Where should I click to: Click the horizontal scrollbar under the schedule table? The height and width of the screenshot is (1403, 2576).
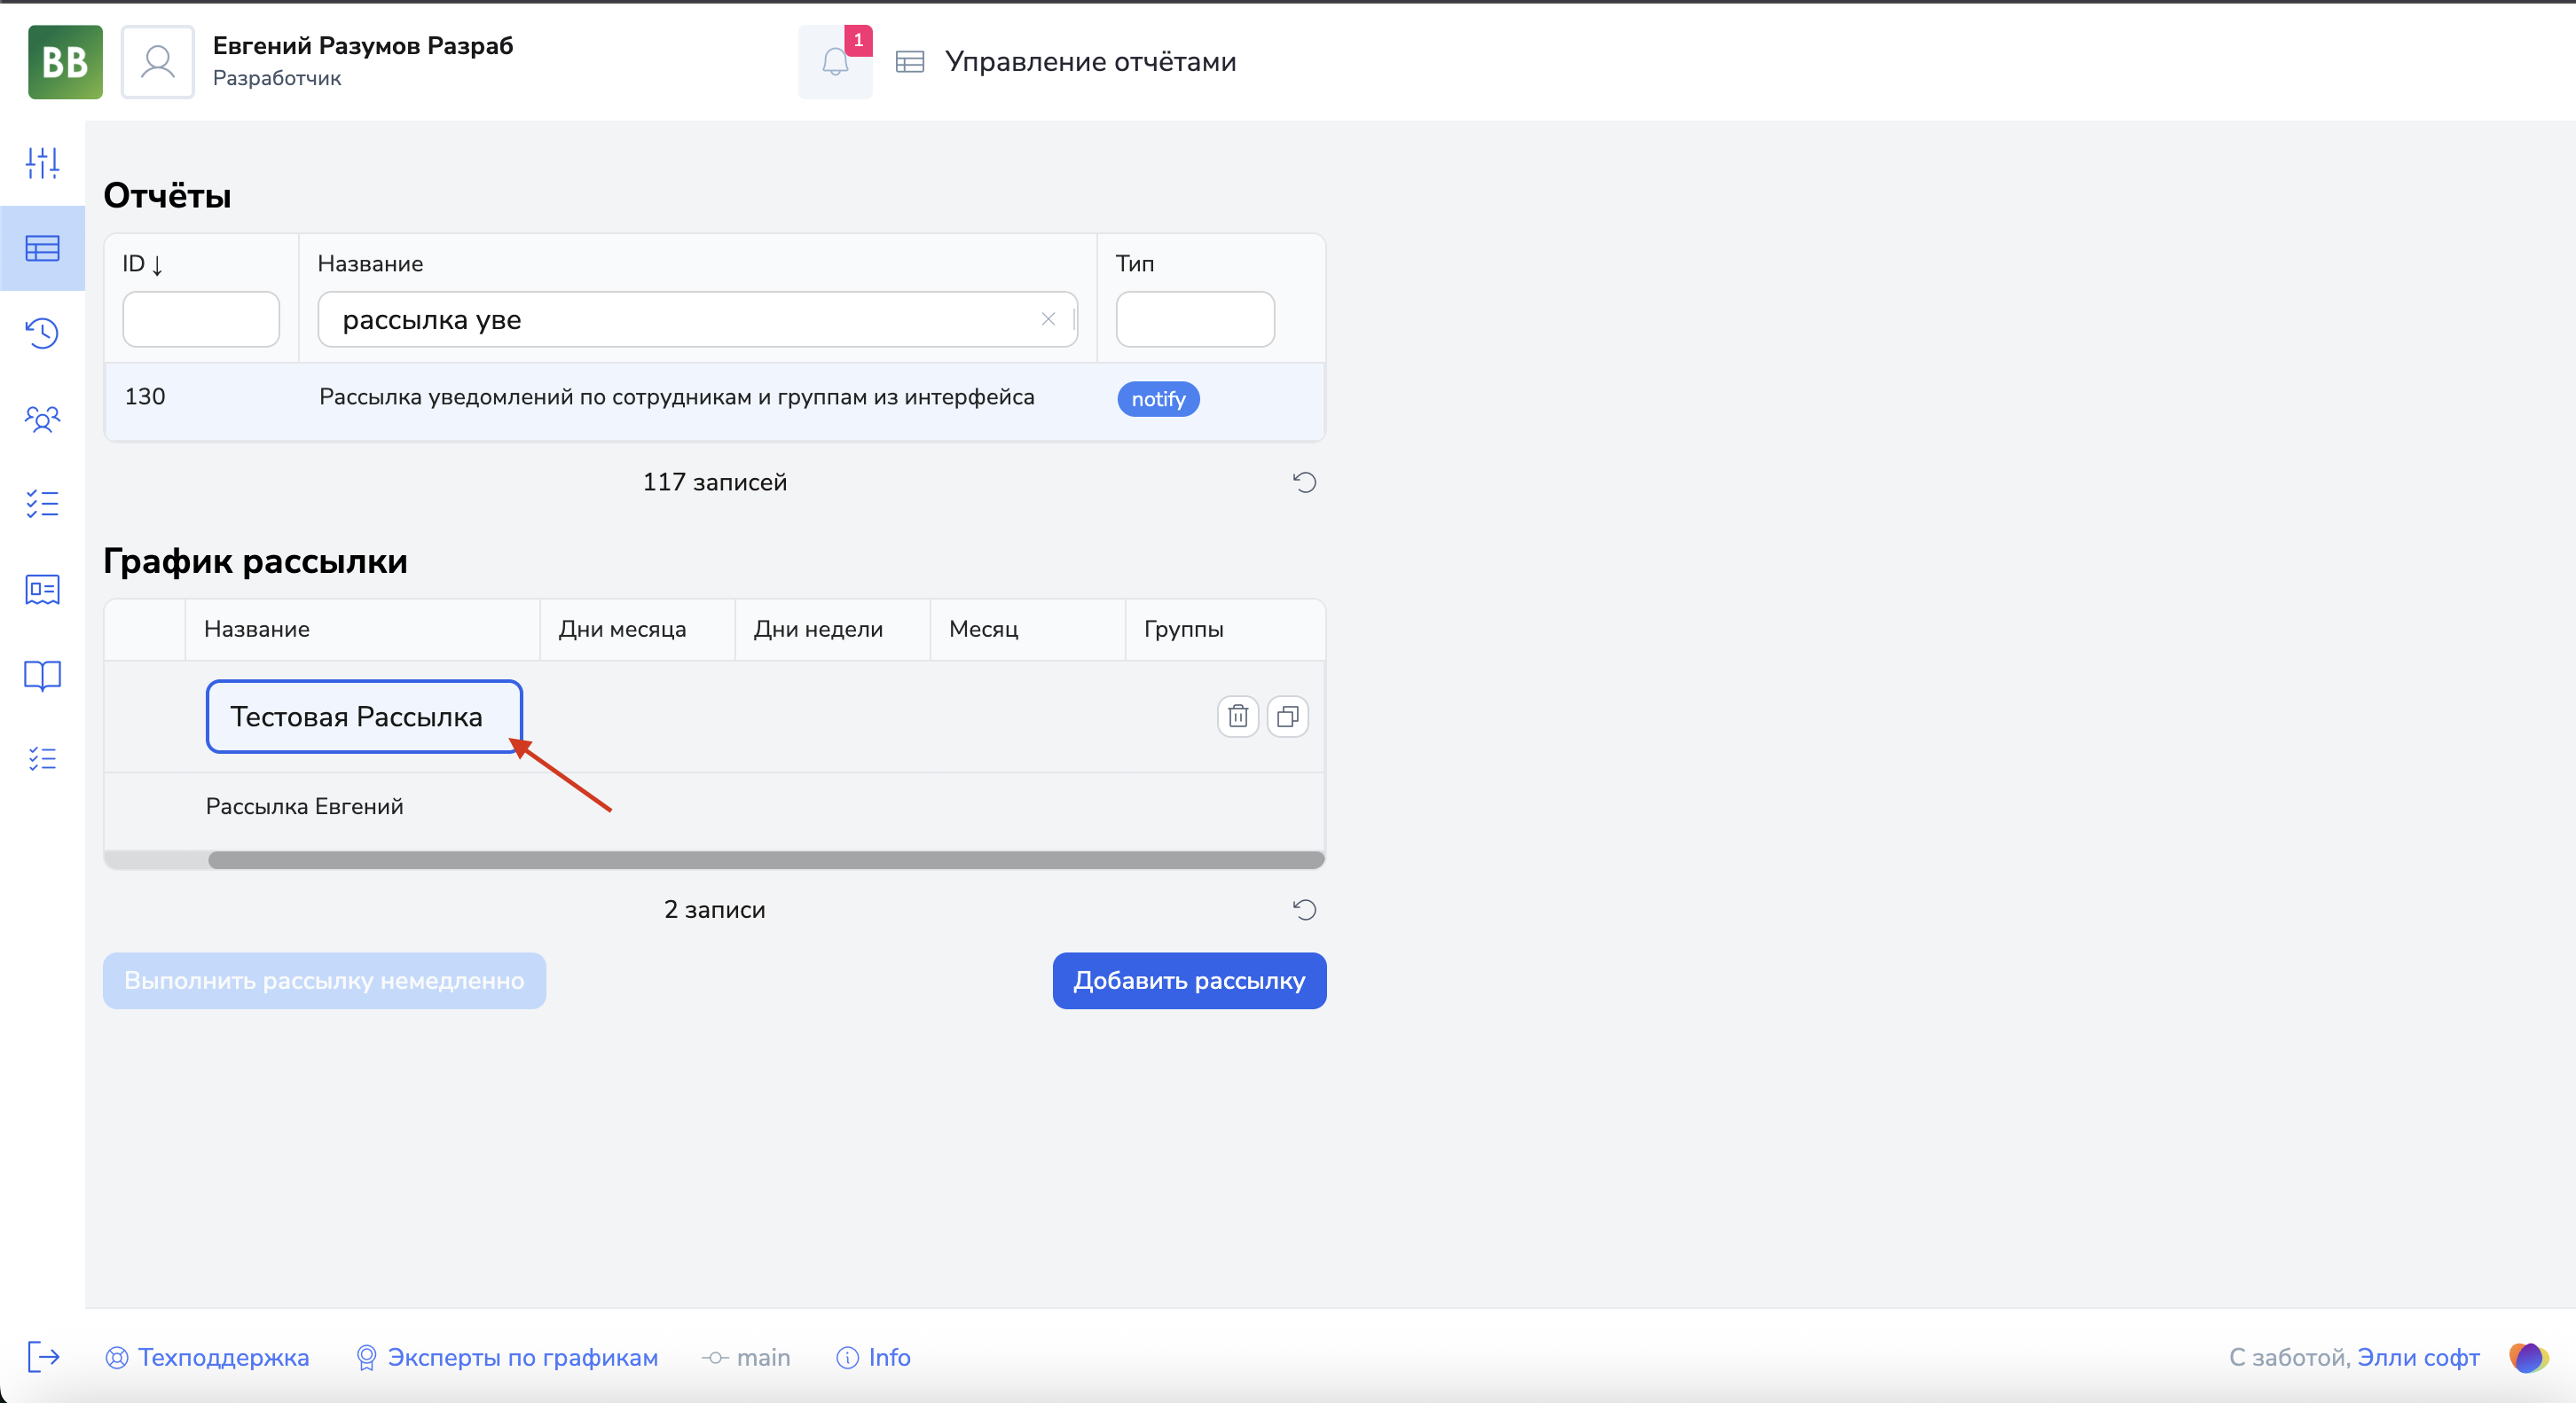coord(765,860)
